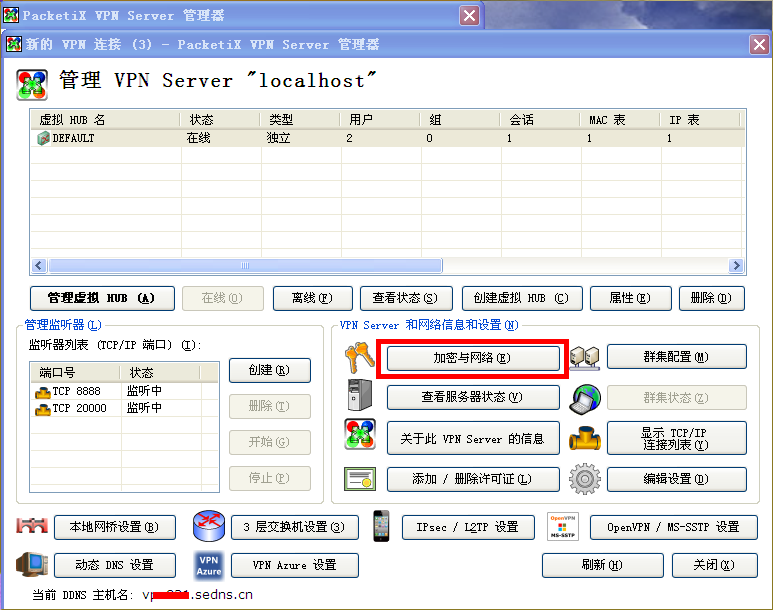The width and height of the screenshot is (773, 610).
Task: Create a listener with 创建 (R)
Action: (270, 370)
